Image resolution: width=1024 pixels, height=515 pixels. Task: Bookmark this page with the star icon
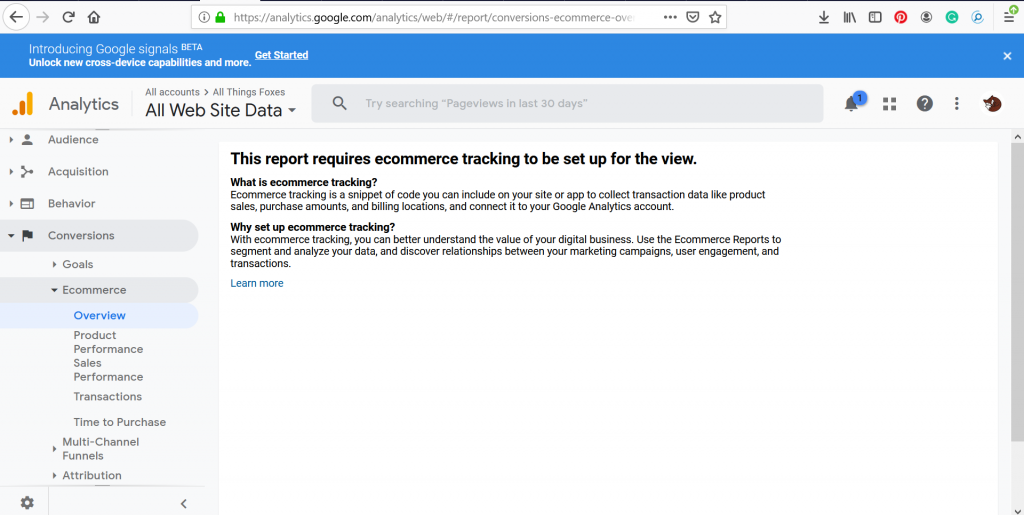click(x=715, y=18)
